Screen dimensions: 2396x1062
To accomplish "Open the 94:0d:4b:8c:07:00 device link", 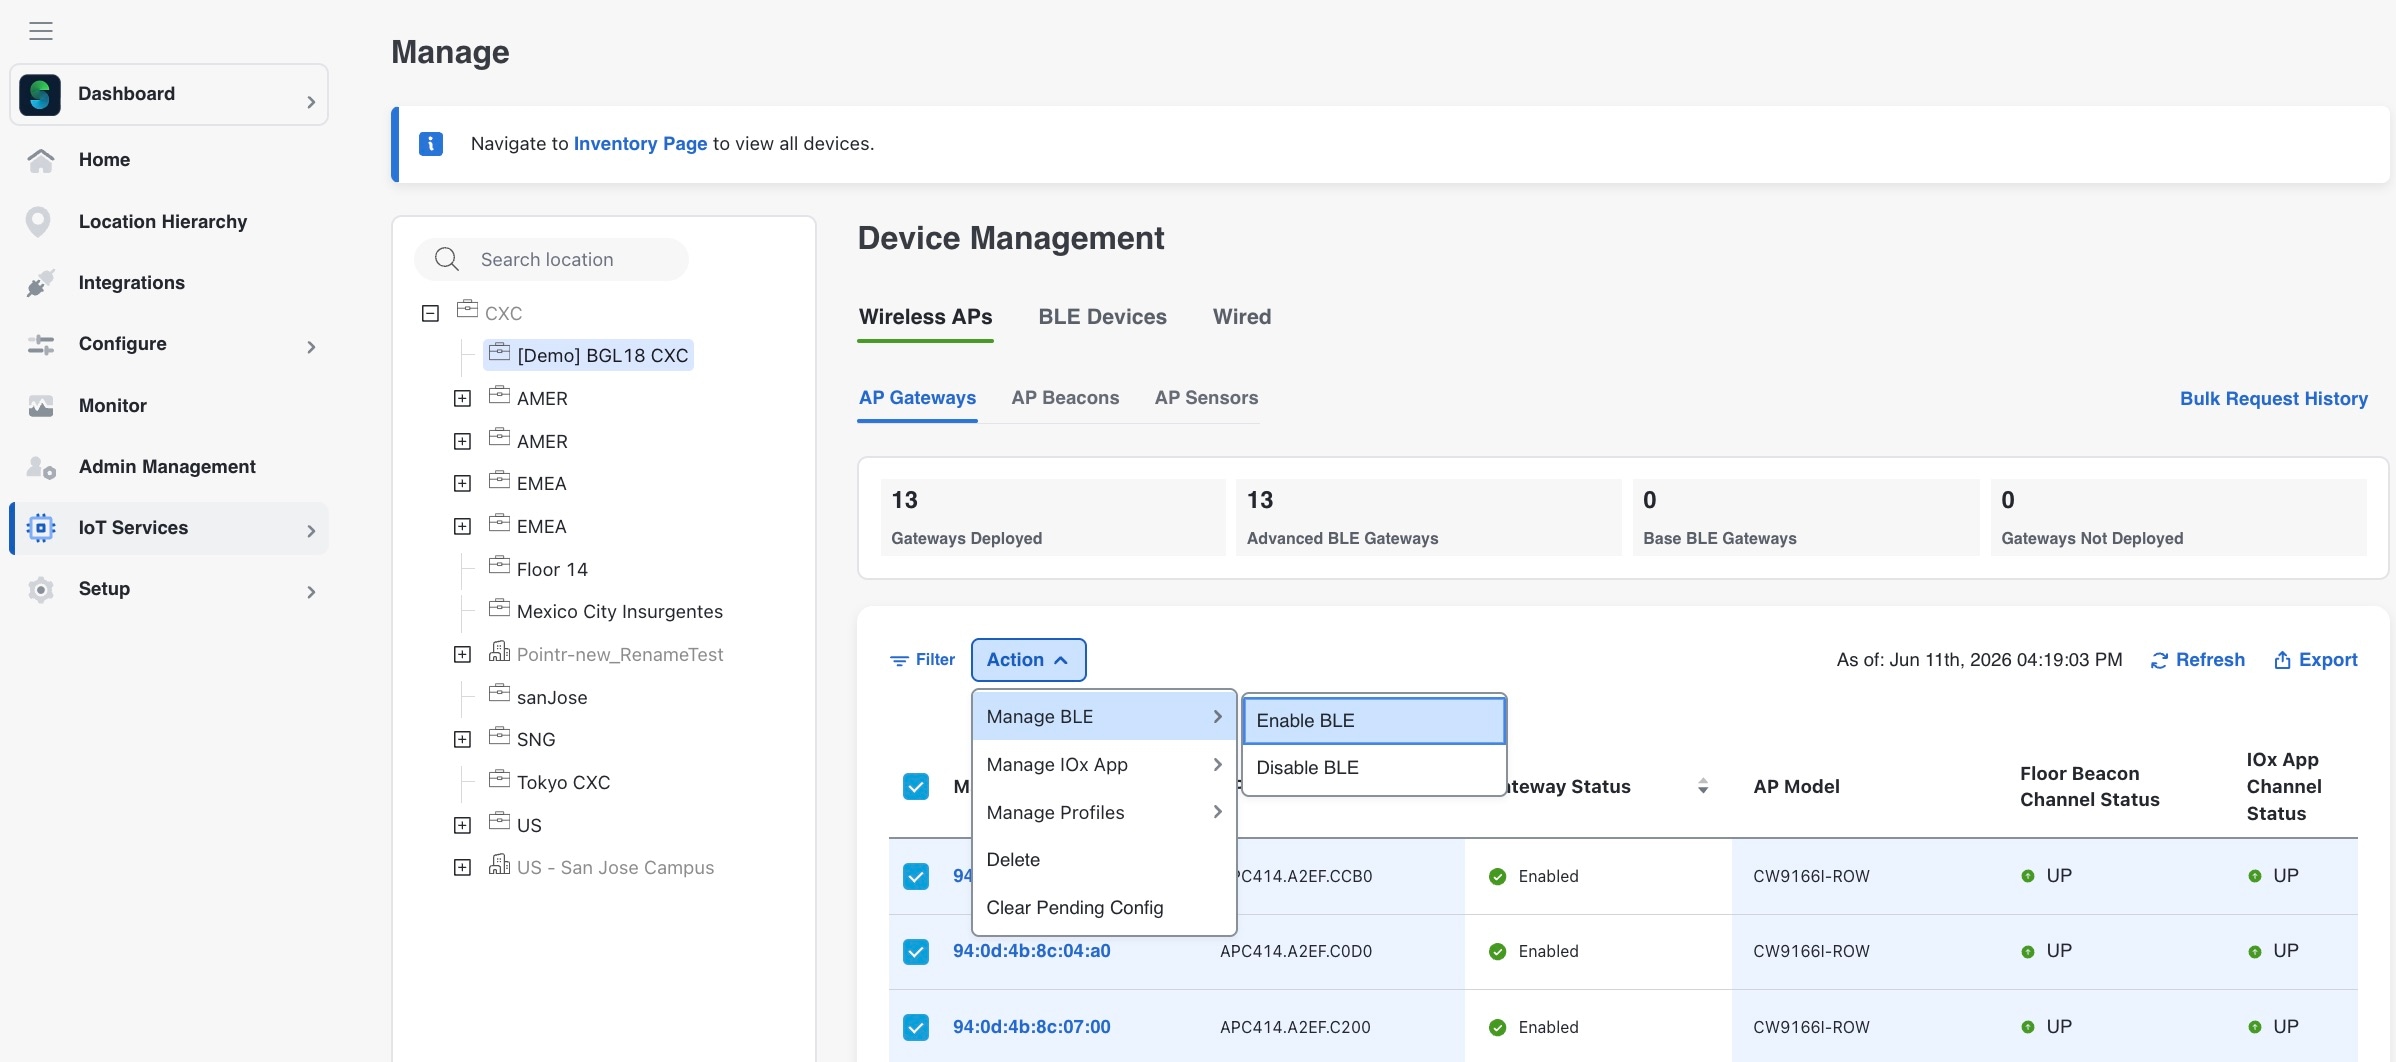I will (x=1031, y=1027).
